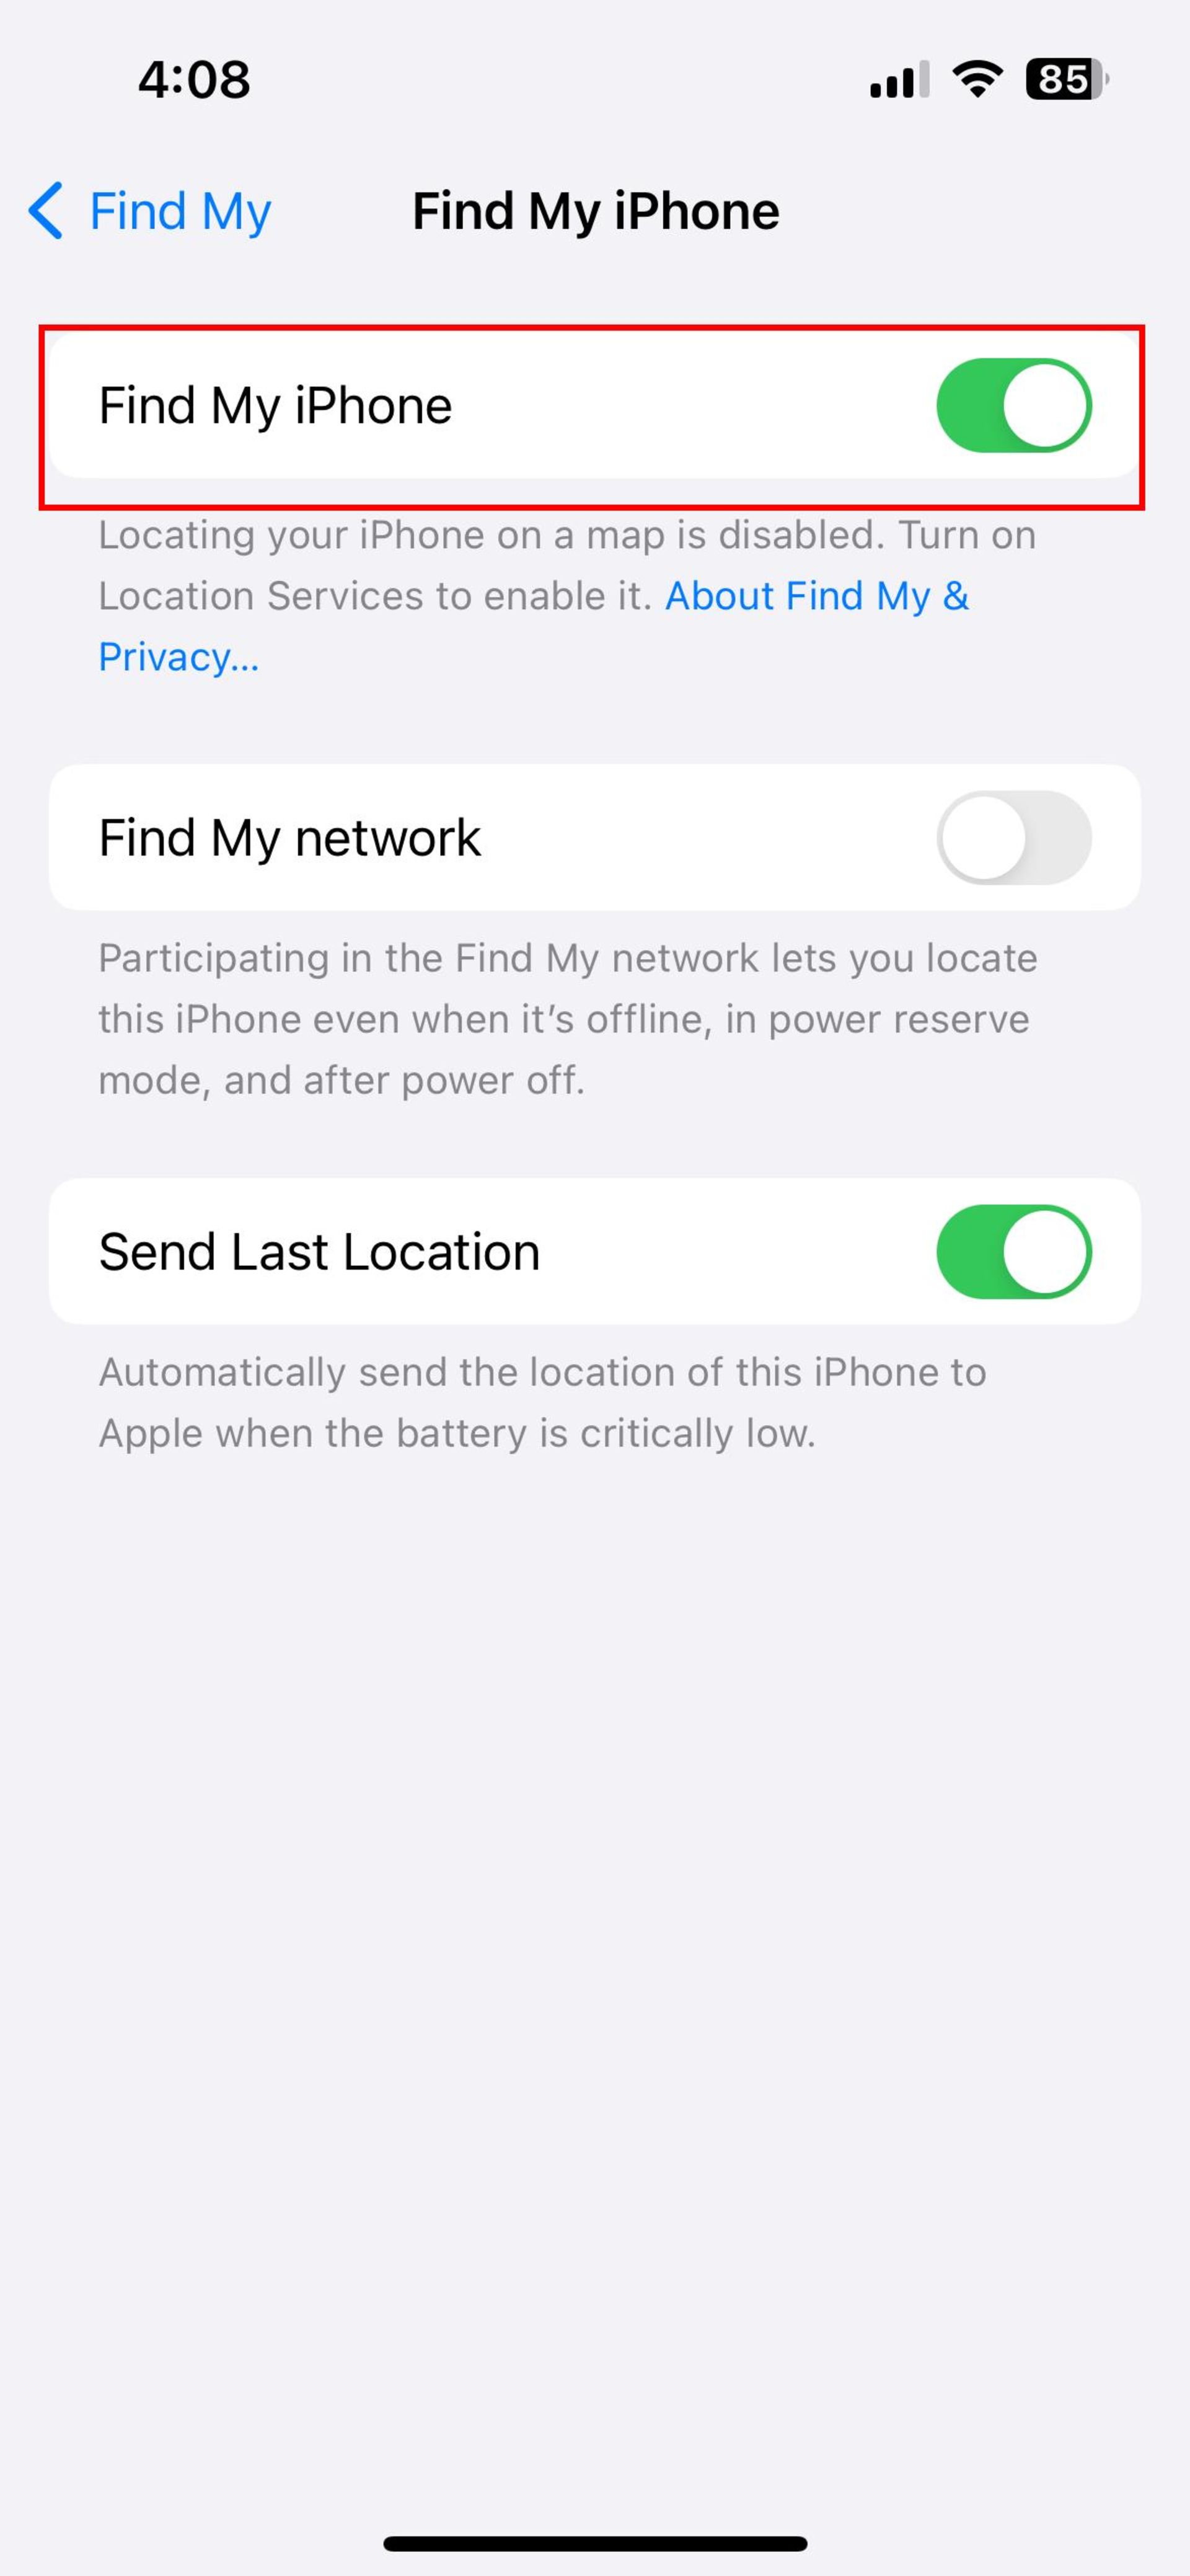The width and height of the screenshot is (1190, 2576).
Task: Tap Send Last Location settings row
Action: [594, 1250]
